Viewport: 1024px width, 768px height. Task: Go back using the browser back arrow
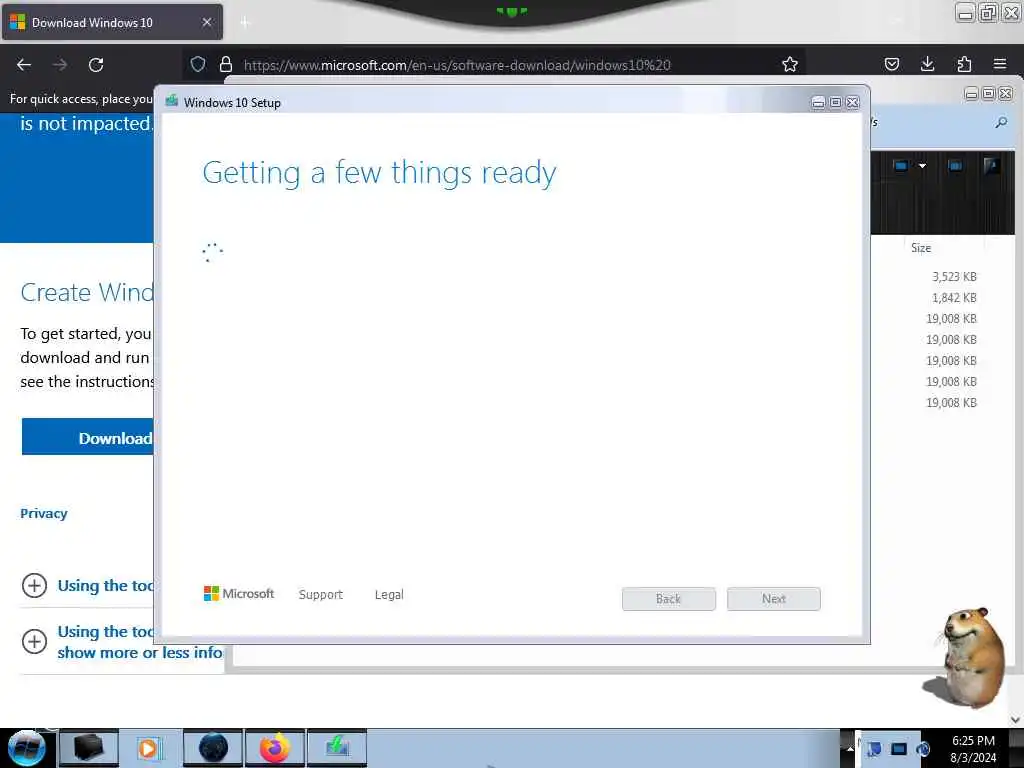pyautogui.click(x=24, y=65)
